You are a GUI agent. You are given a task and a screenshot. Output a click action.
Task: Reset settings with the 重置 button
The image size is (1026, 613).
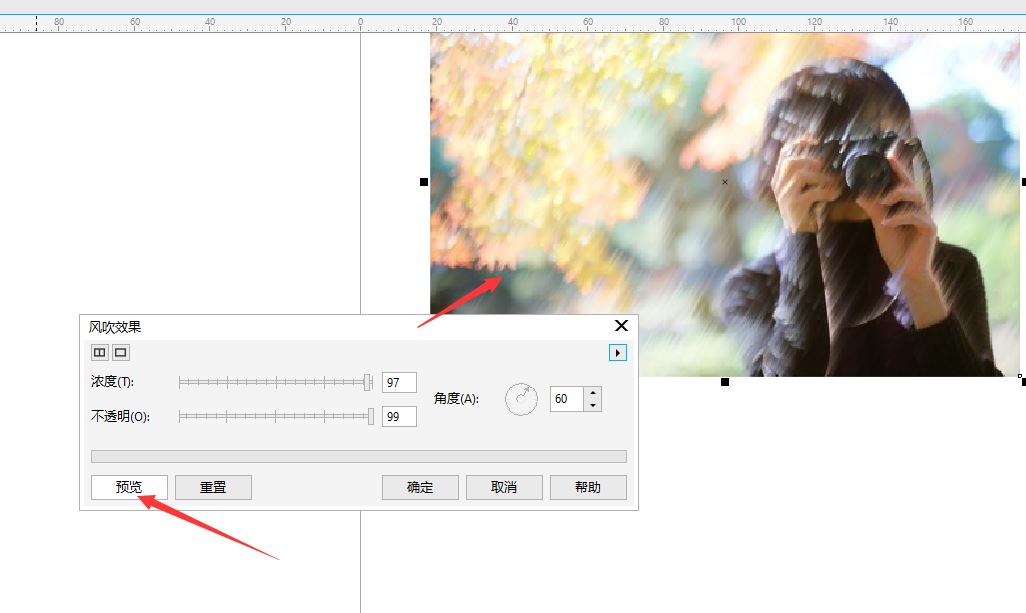213,487
